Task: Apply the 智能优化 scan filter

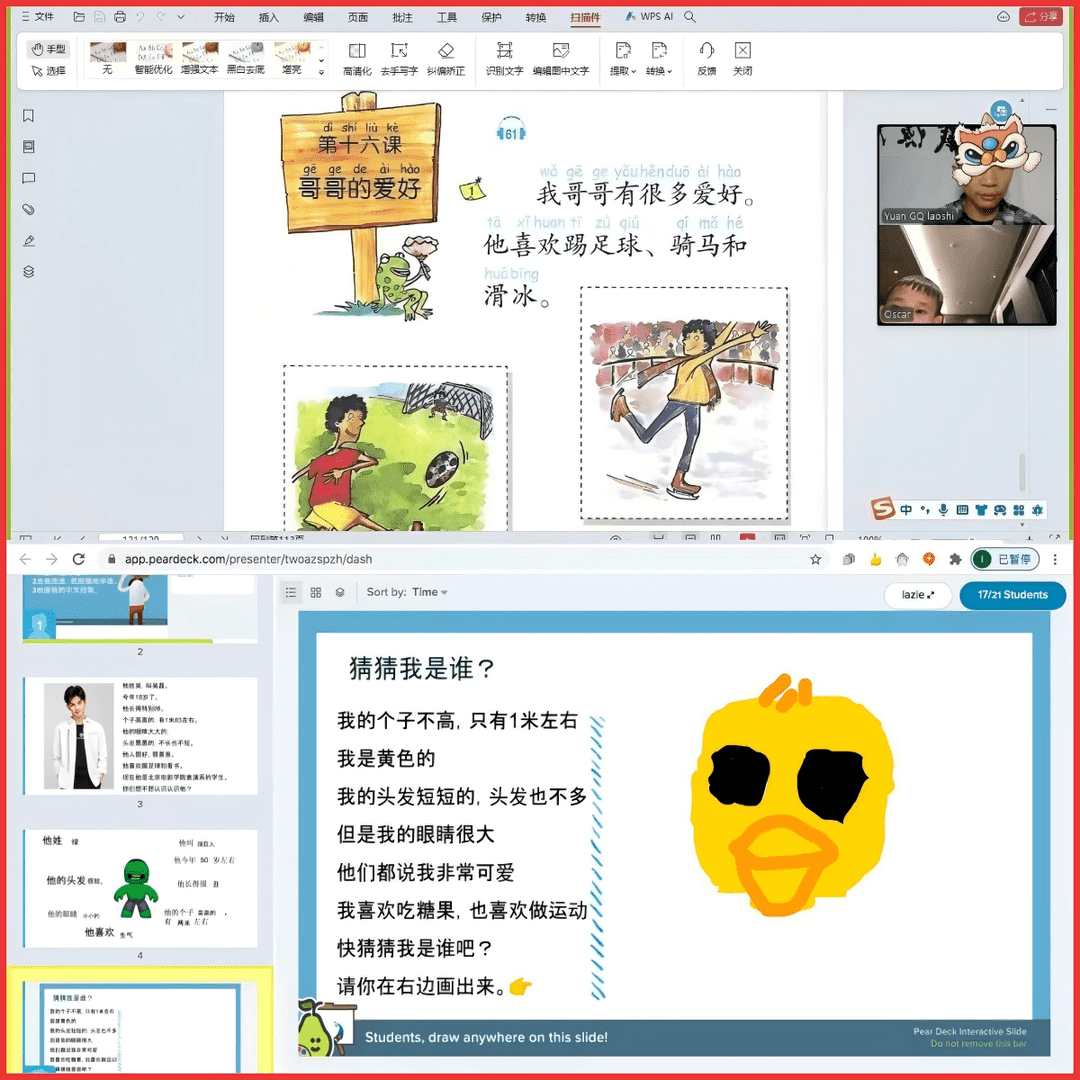Action: tap(153, 59)
